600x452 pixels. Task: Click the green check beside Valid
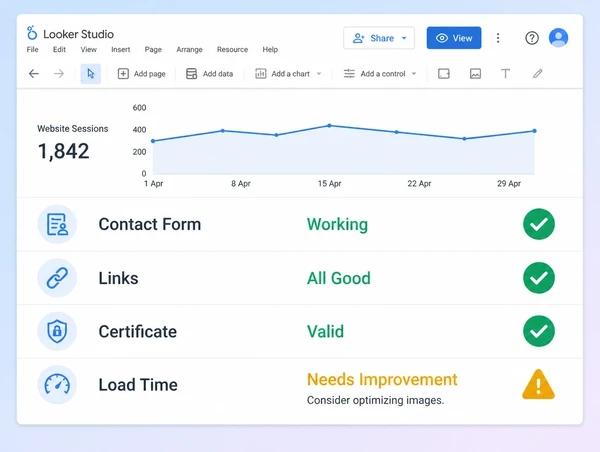point(539,331)
